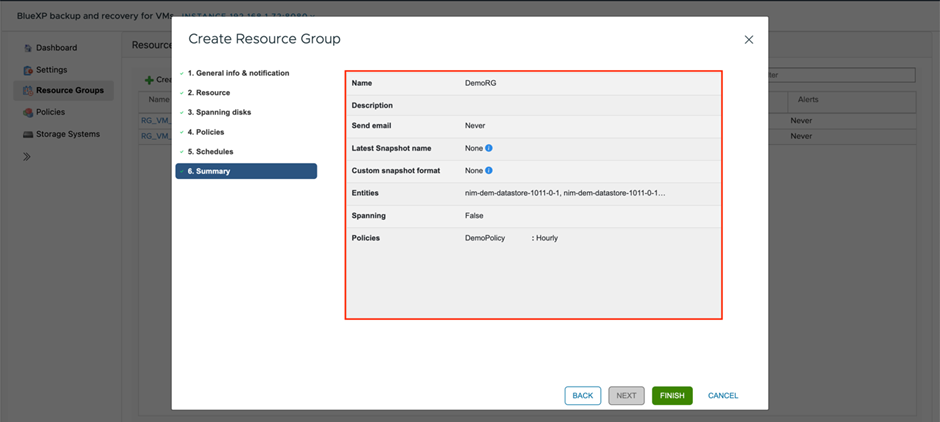
Task: Select the Resource Groups sidebar icon
Action: pos(28,91)
